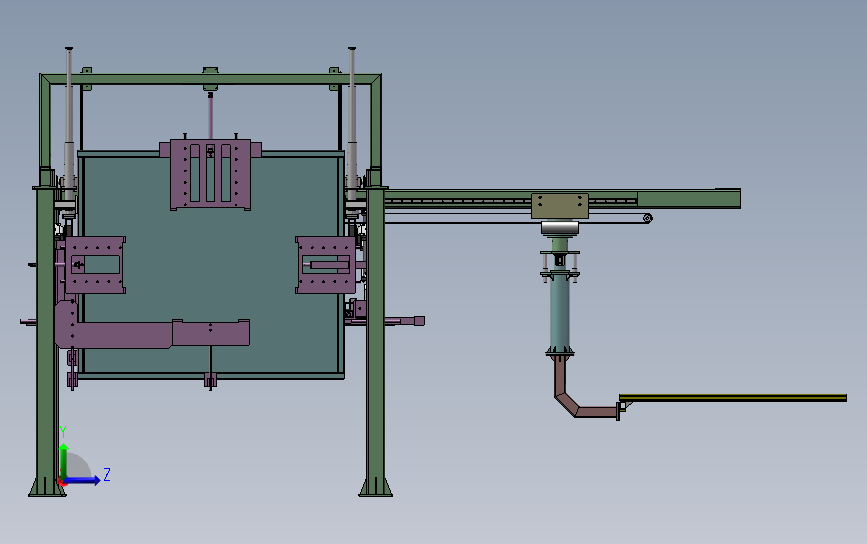Select the right purple clamp plate on the panel
The image size is (867, 544).
(x=326, y=265)
